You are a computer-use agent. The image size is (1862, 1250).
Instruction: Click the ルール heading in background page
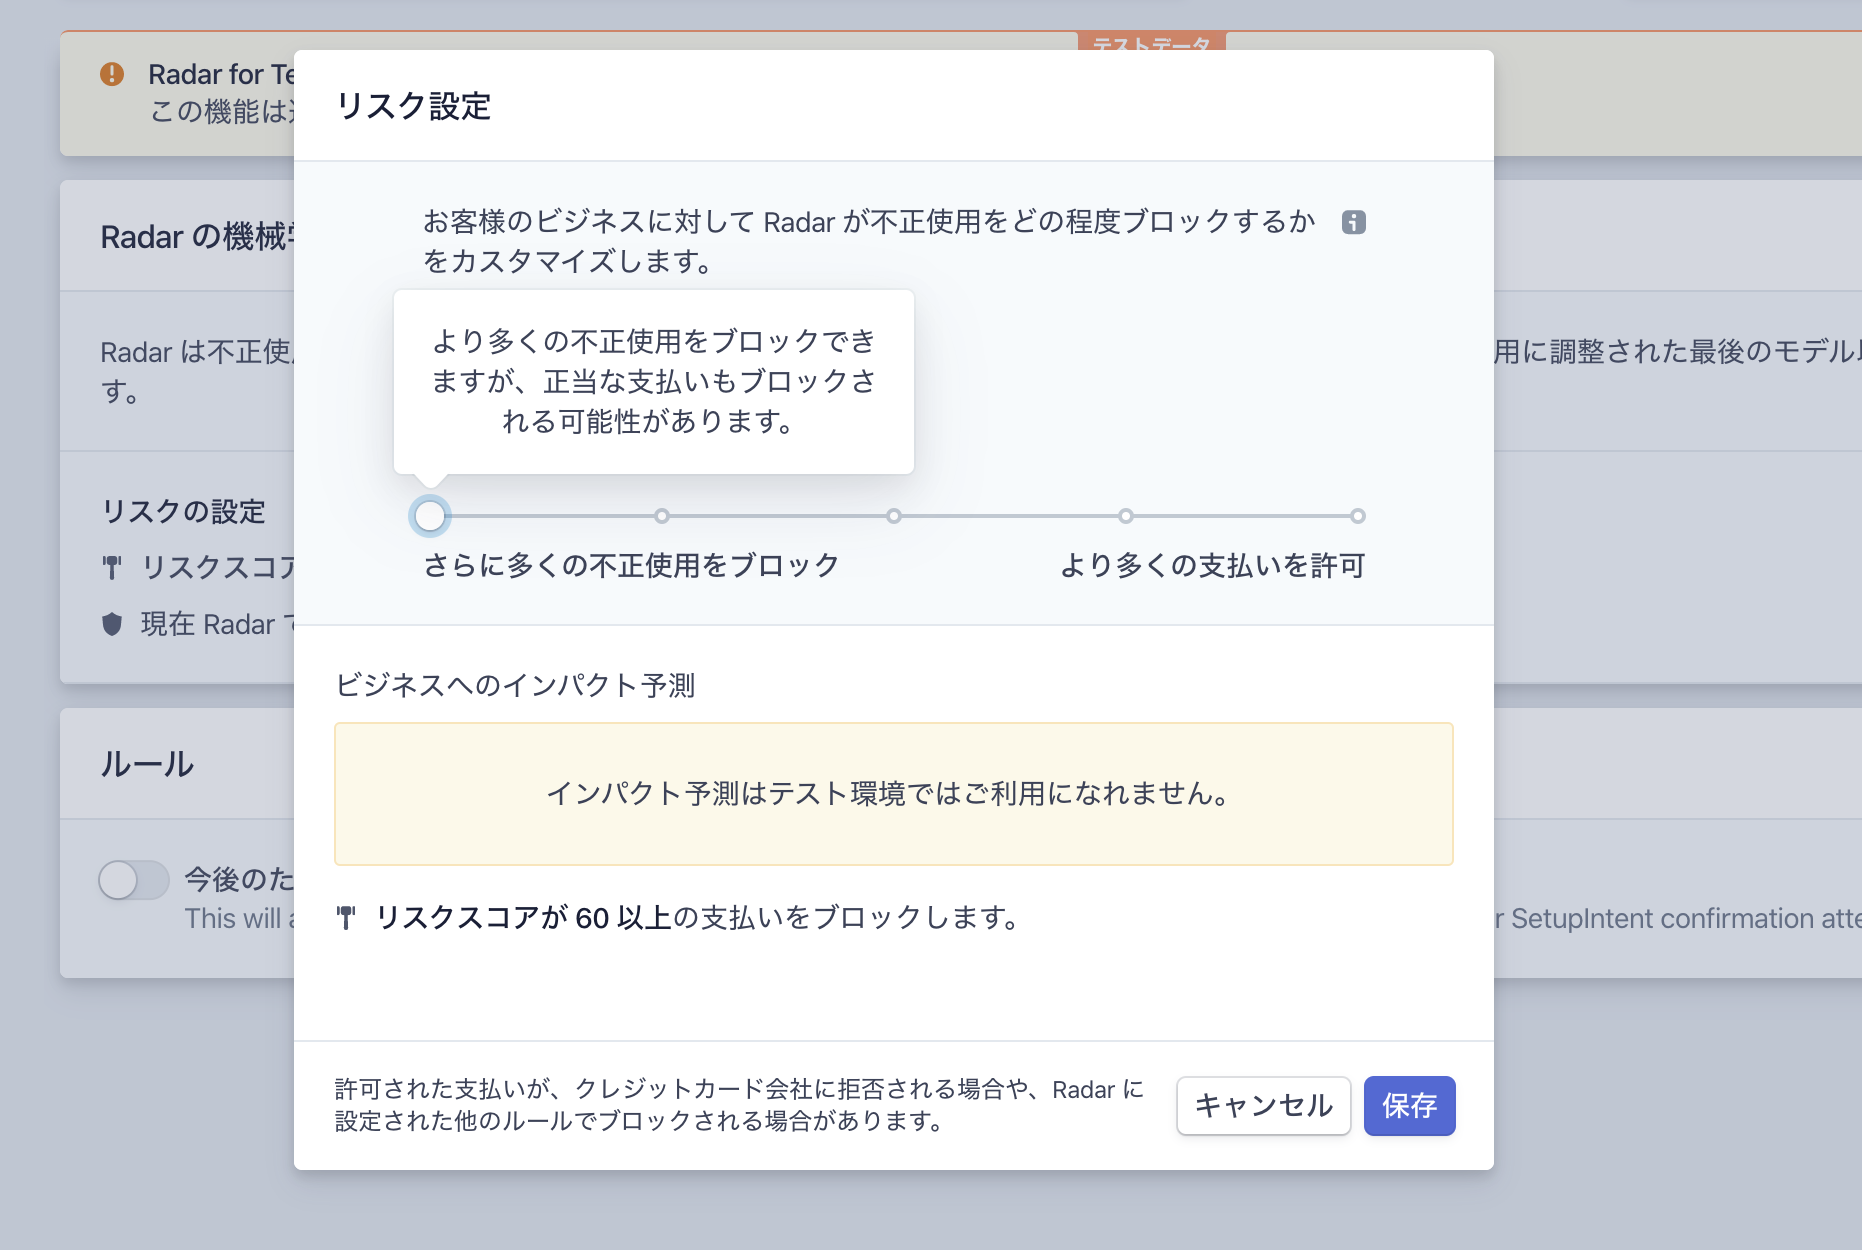click(148, 764)
